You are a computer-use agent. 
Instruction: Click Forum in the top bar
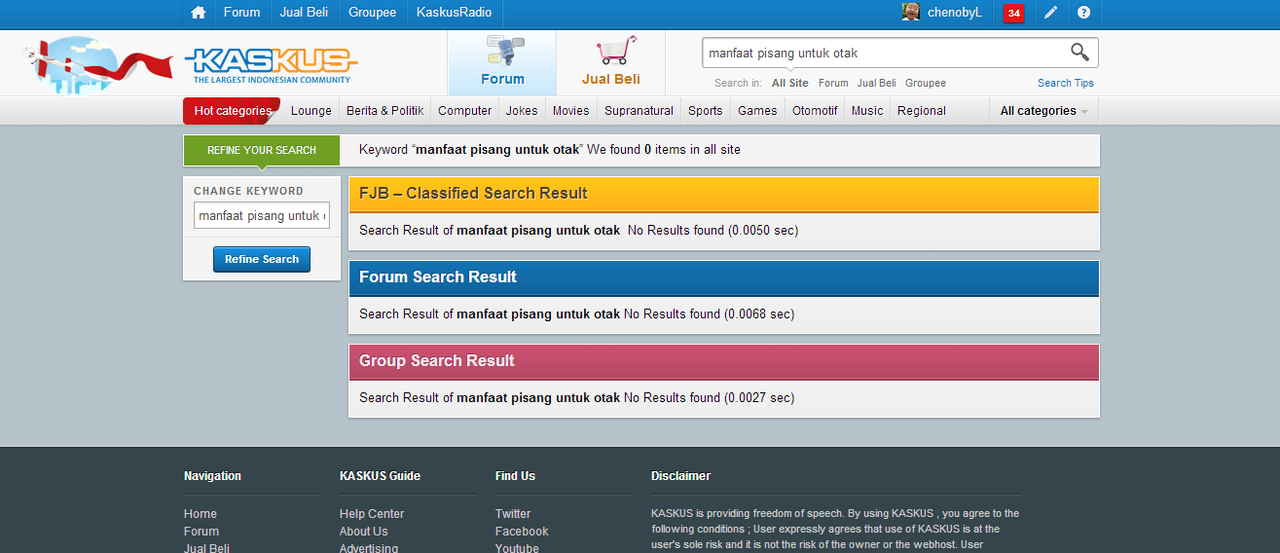point(242,13)
